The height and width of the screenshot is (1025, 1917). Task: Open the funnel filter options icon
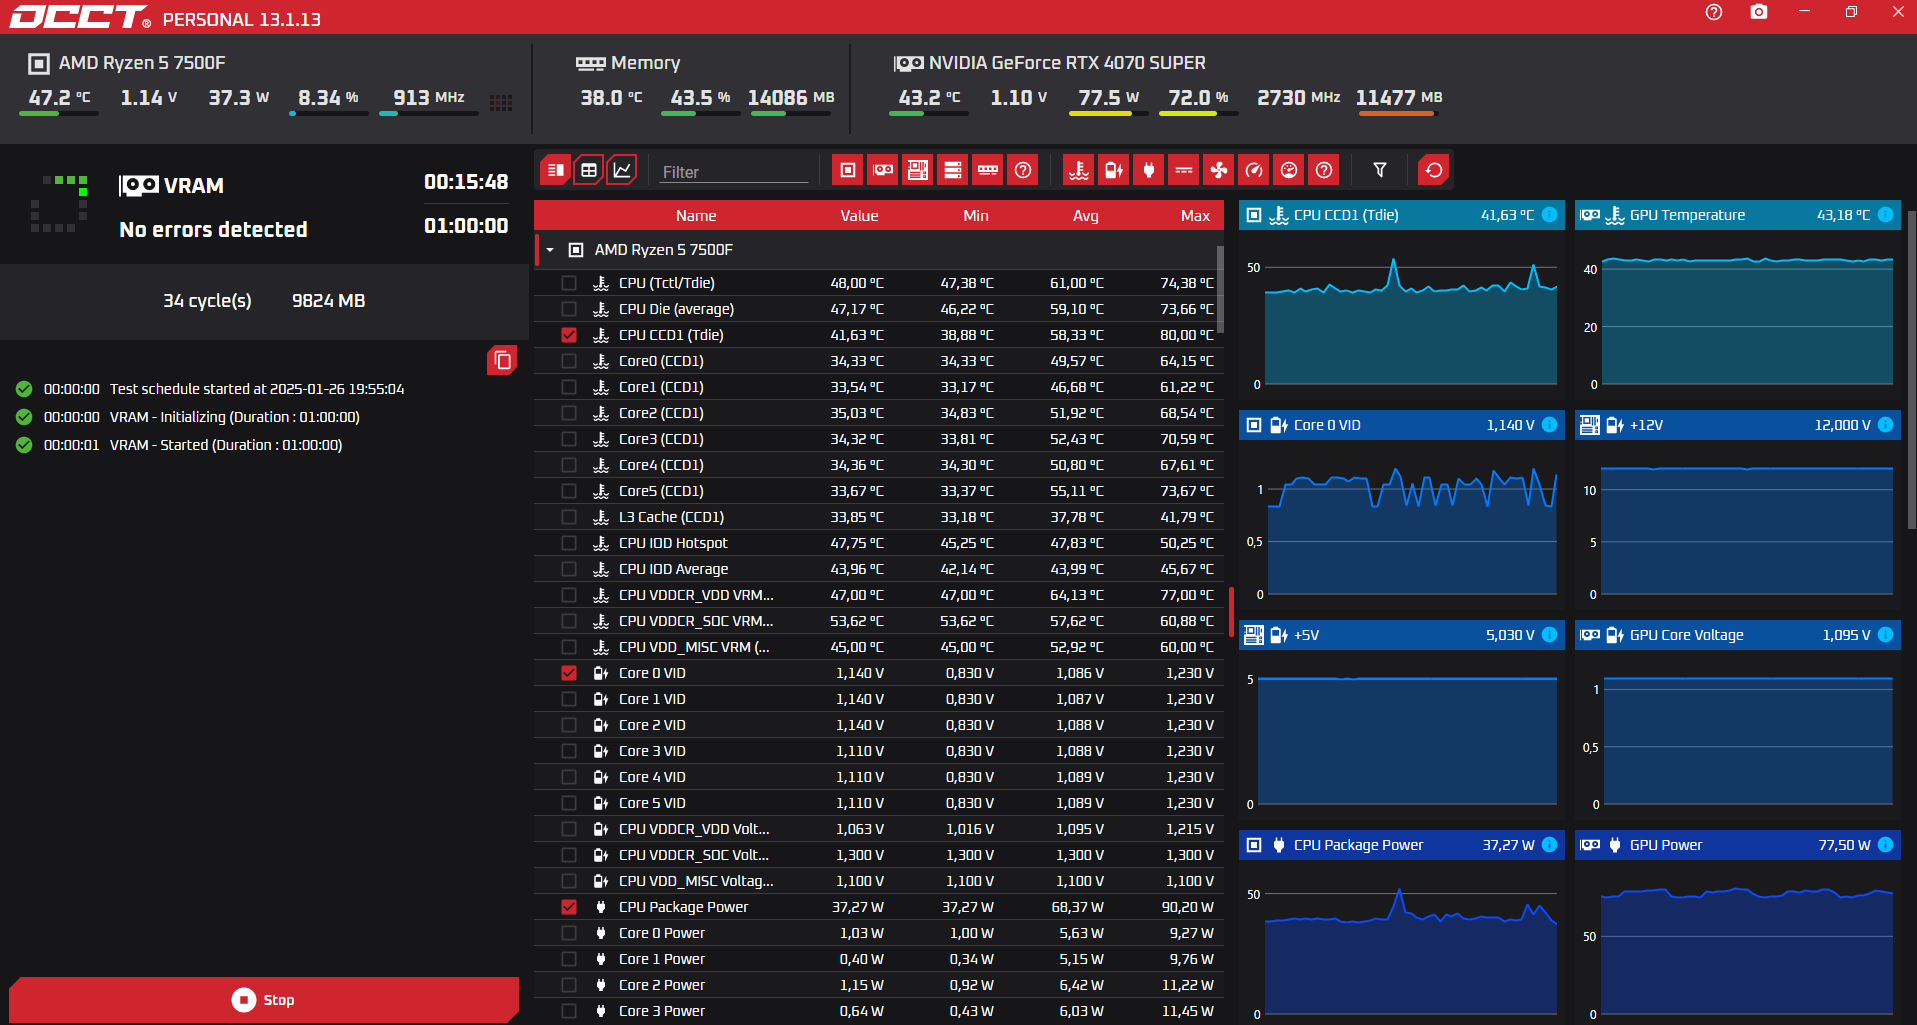click(x=1380, y=170)
